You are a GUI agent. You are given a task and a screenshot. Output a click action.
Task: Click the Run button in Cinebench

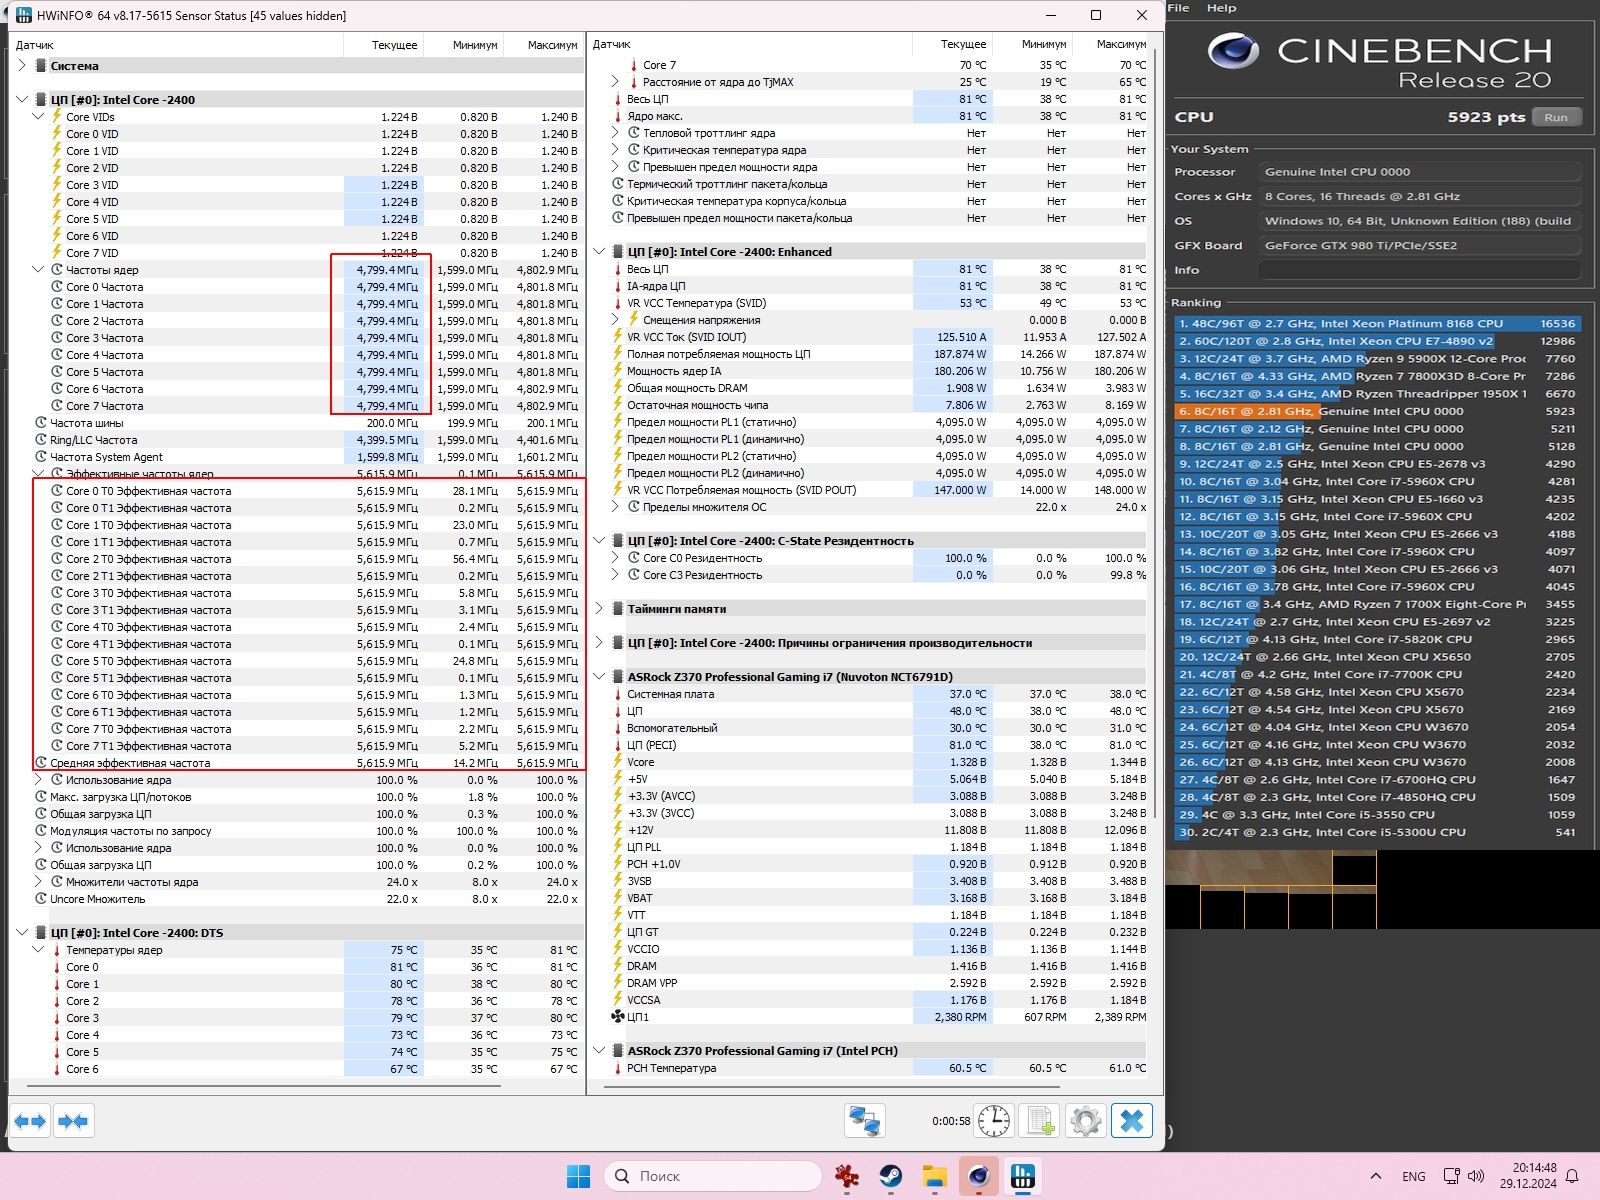coord(1556,117)
